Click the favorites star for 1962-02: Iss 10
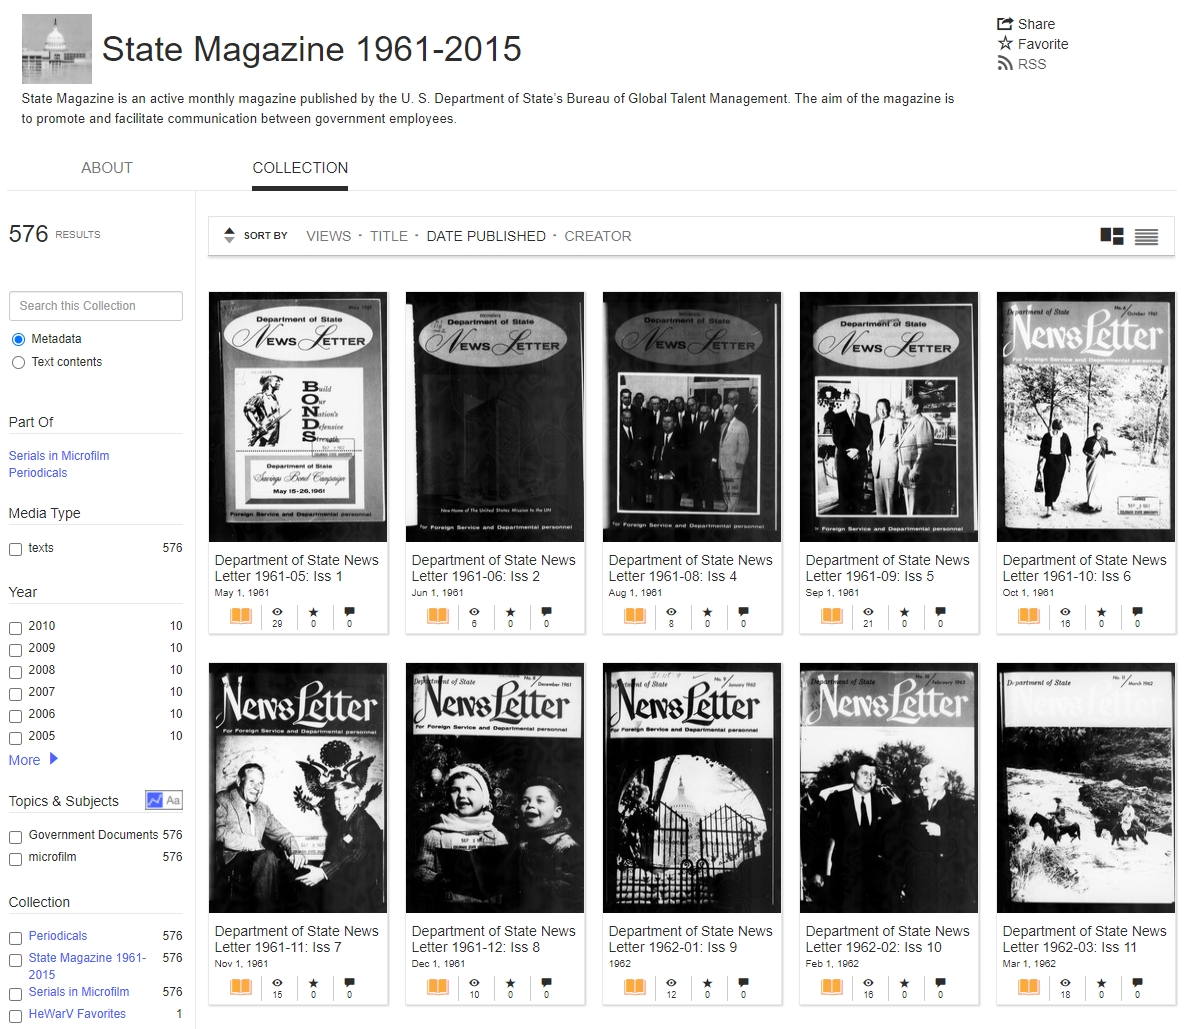Viewport: 1188px width, 1029px height. point(905,983)
